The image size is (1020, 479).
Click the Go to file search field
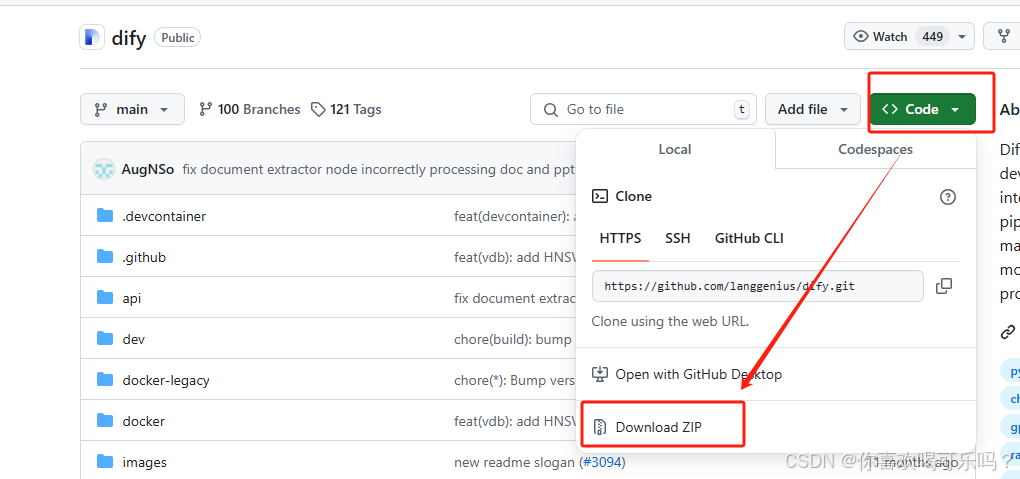tap(643, 109)
